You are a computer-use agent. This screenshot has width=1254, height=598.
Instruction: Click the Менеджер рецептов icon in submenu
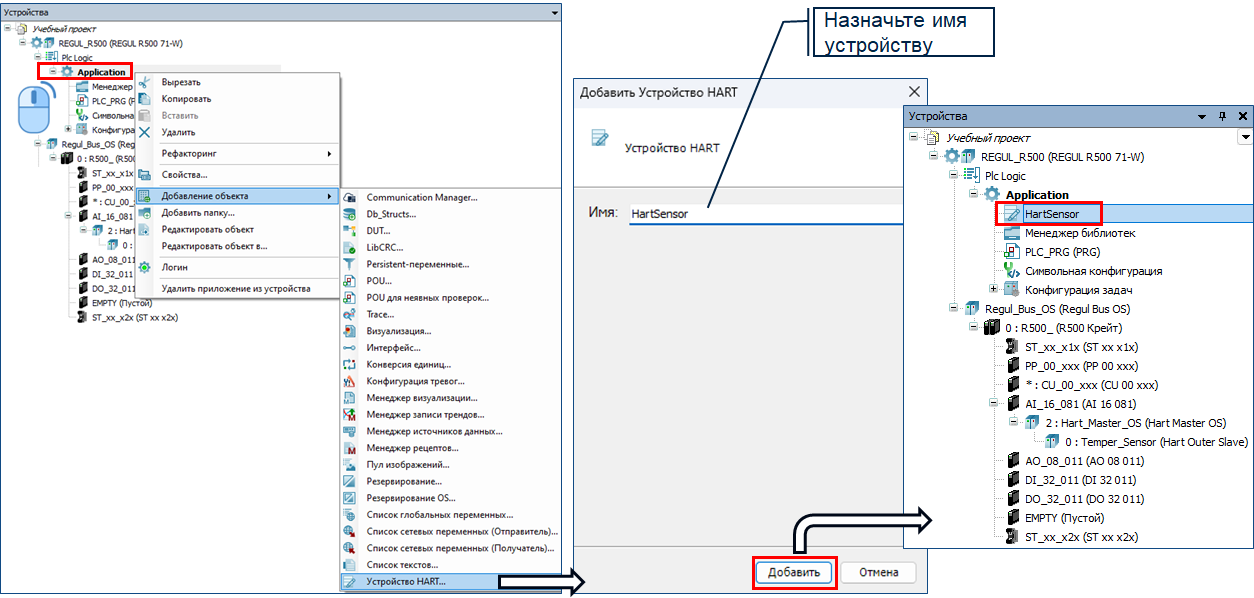tap(349, 448)
